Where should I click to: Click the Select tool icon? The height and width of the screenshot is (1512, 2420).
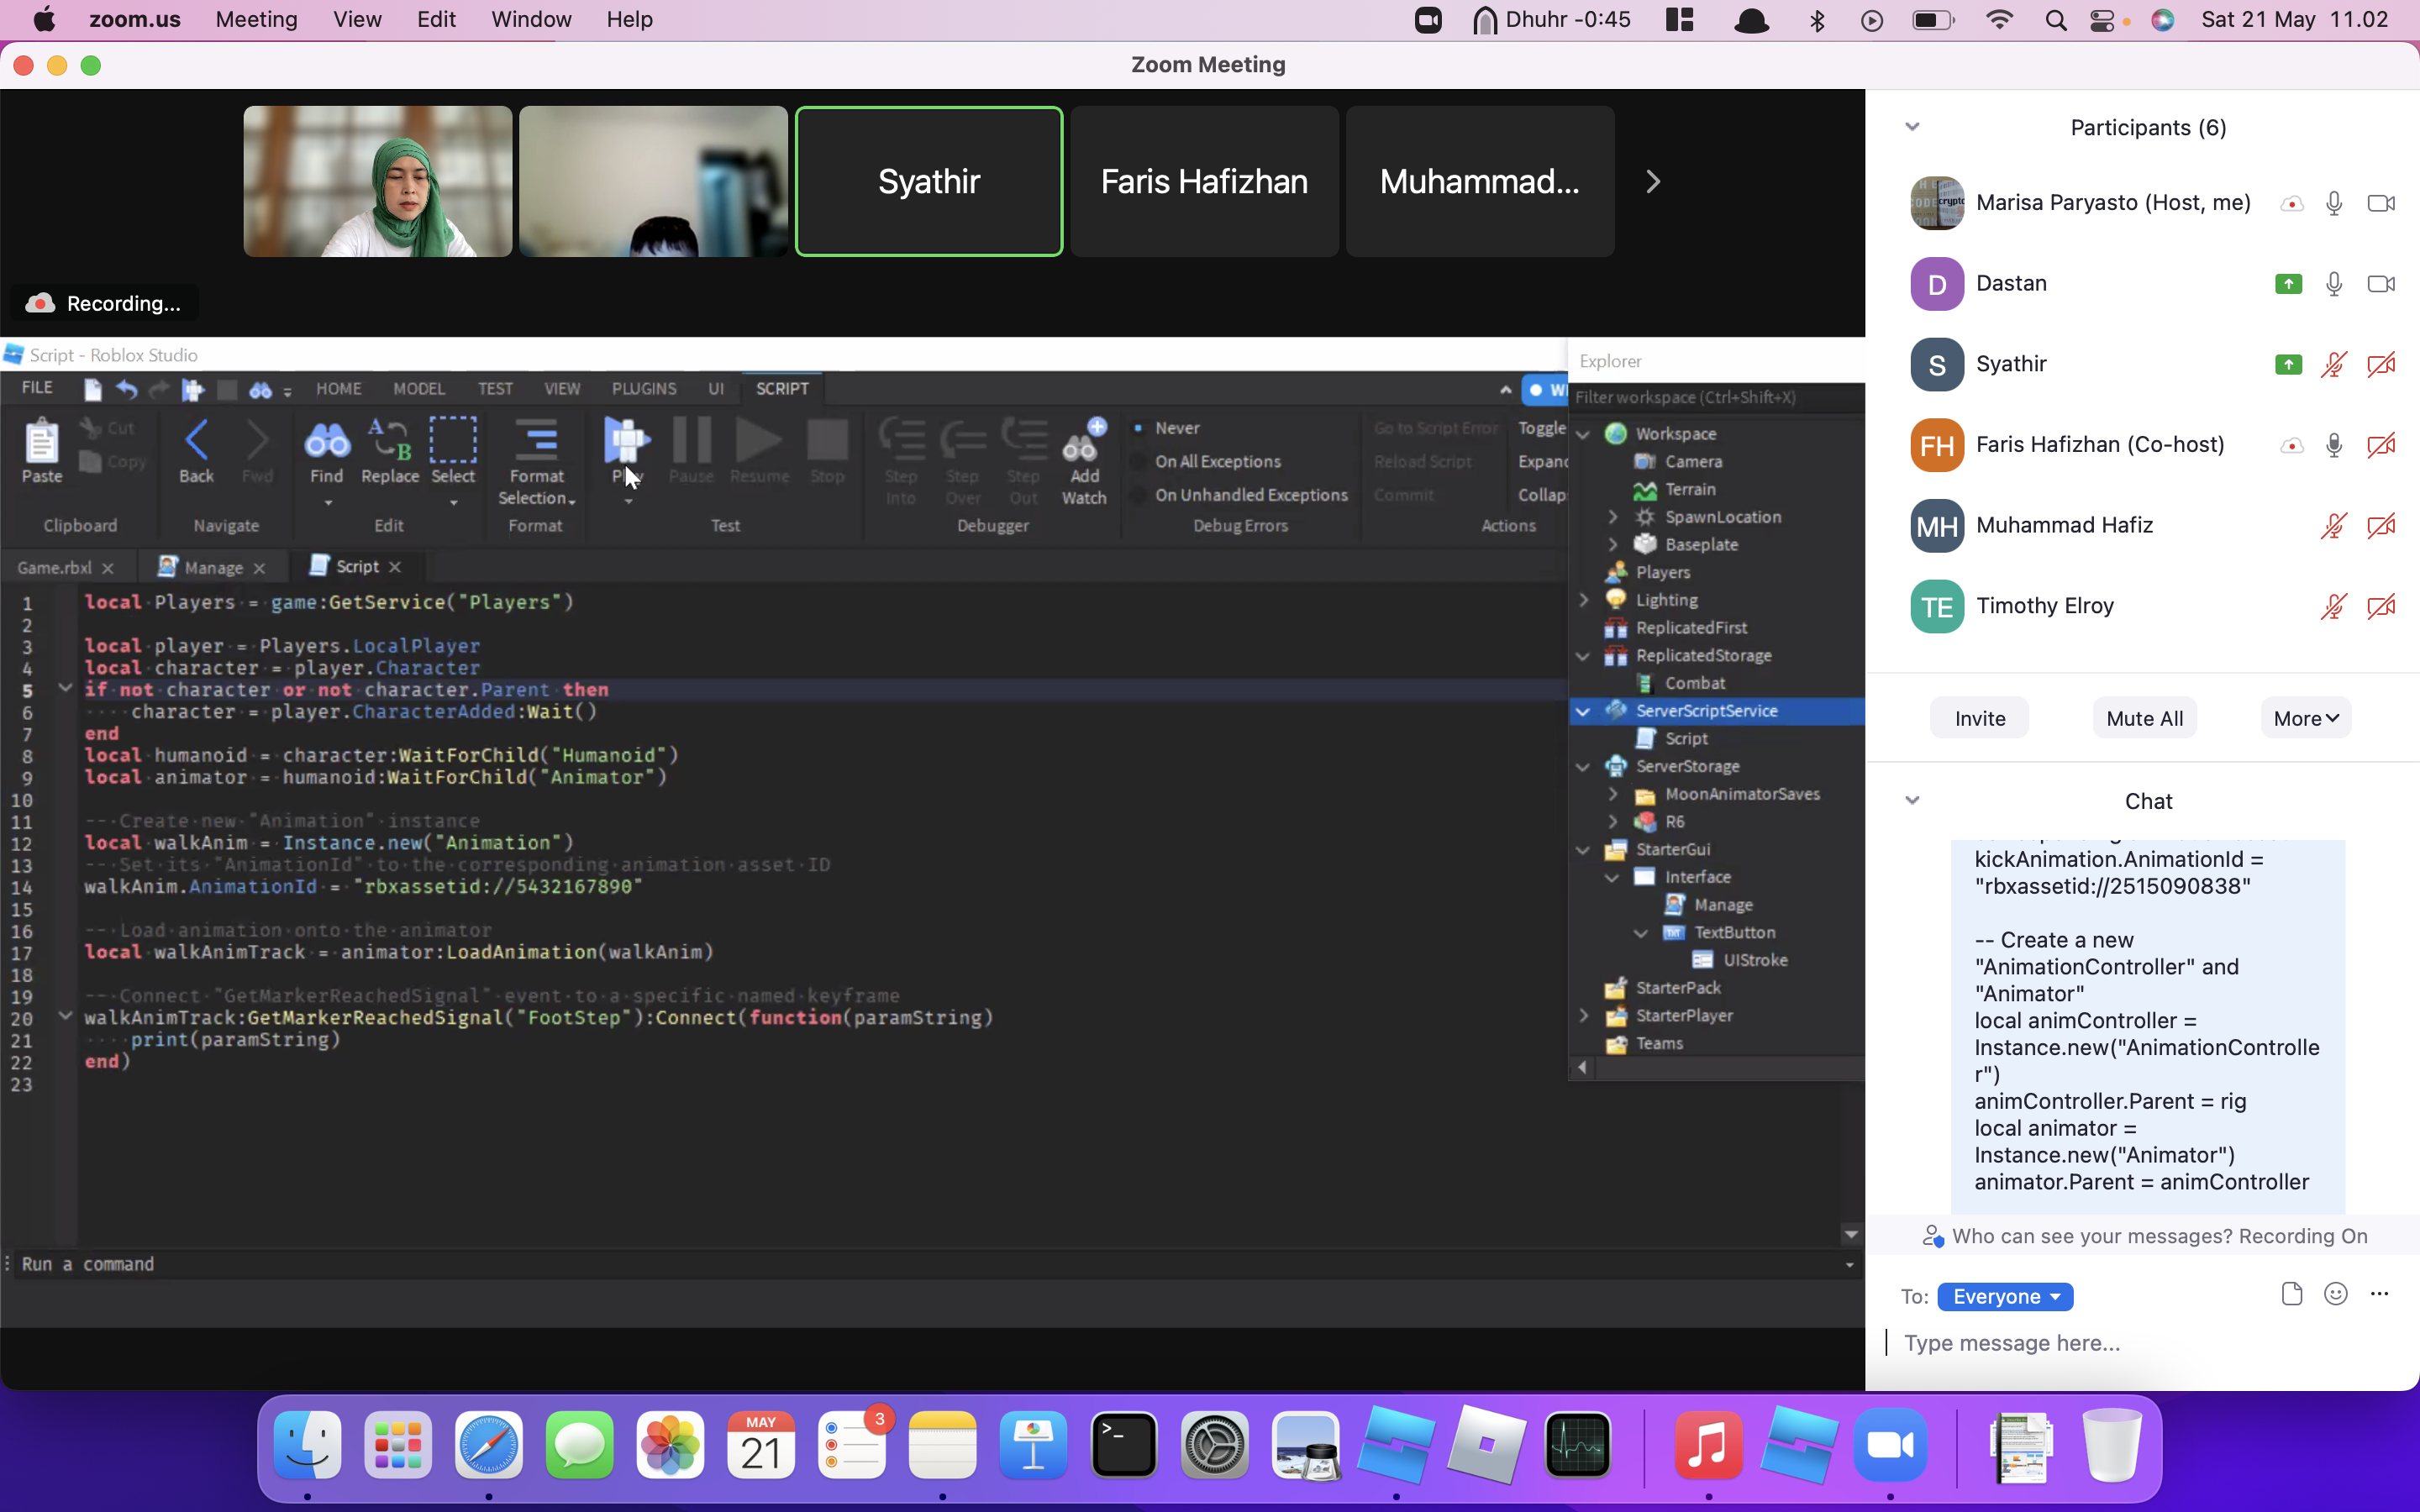(x=453, y=439)
